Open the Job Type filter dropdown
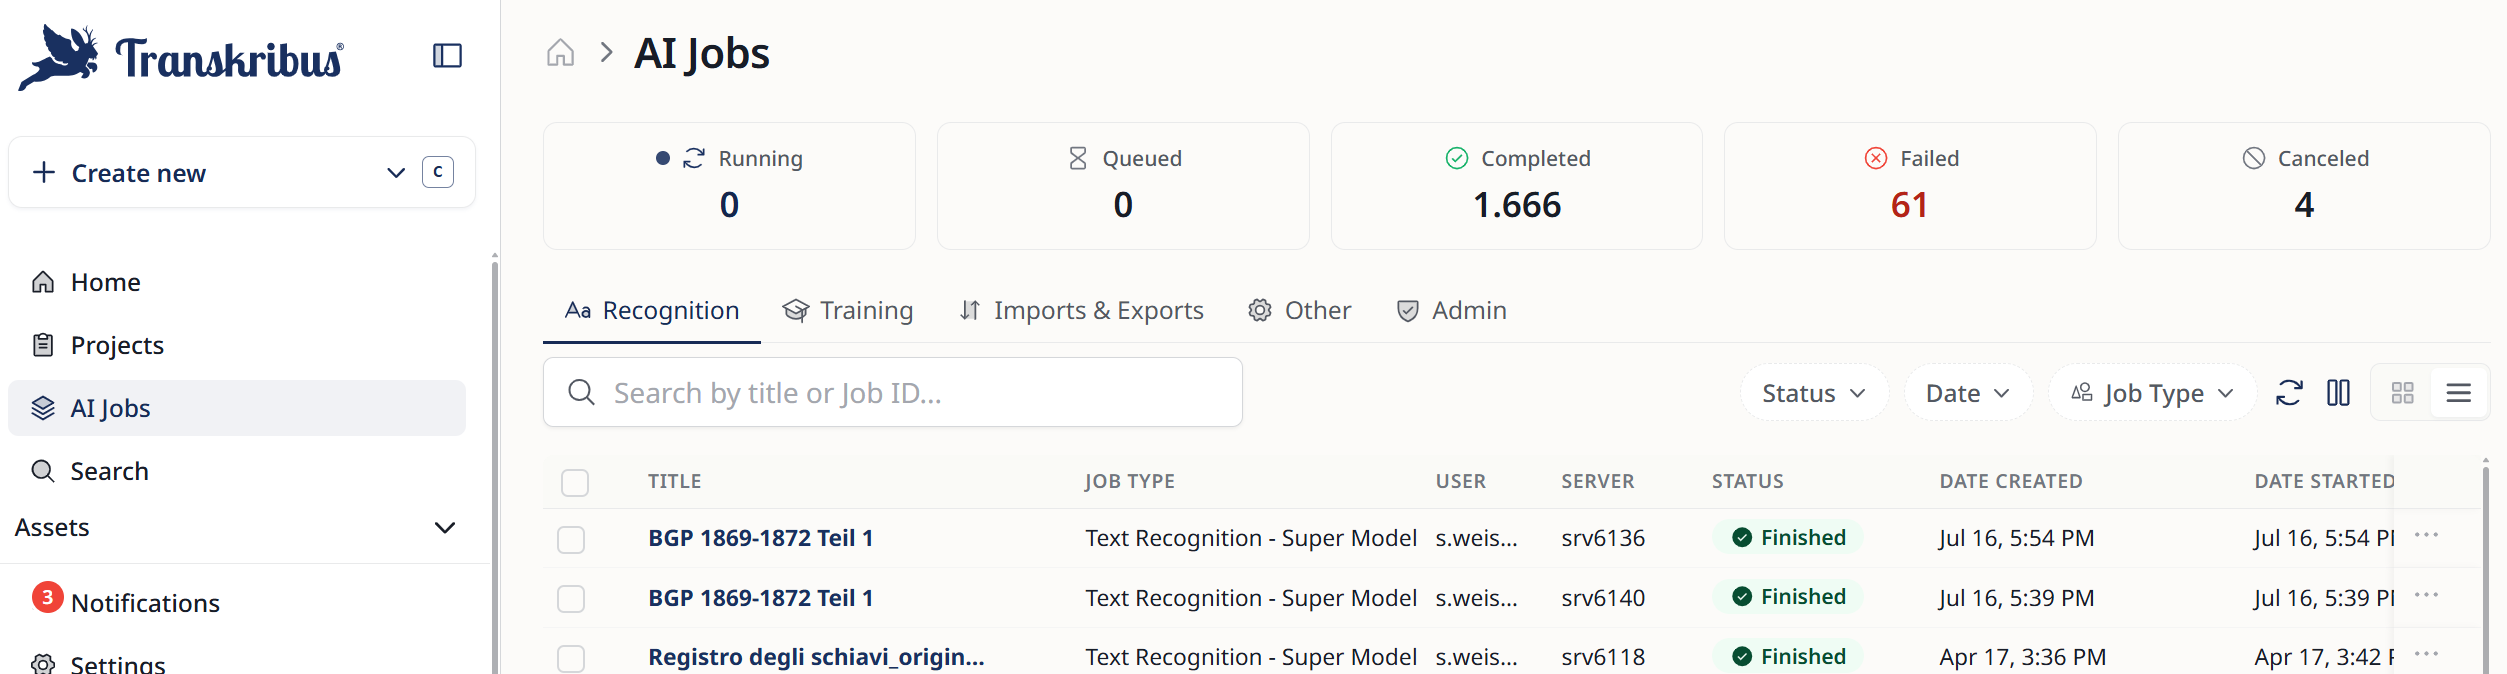This screenshot has height=674, width=2507. point(2152,393)
